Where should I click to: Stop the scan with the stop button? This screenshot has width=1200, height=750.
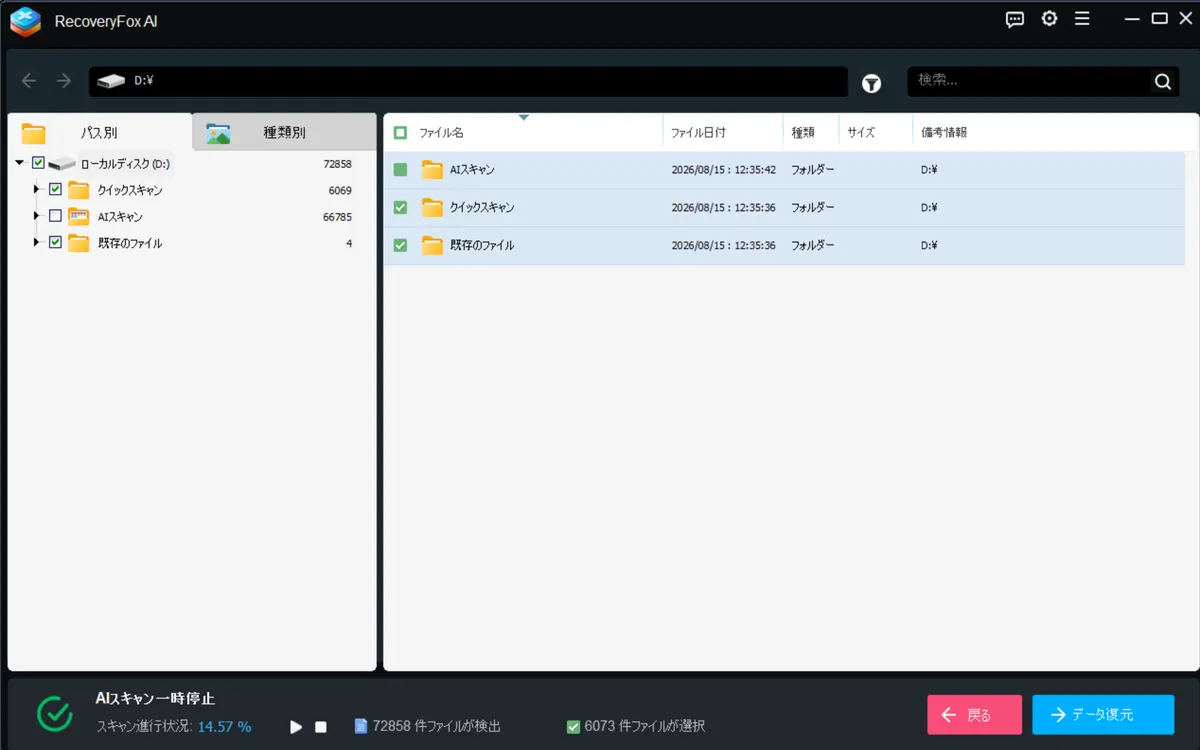(321, 727)
